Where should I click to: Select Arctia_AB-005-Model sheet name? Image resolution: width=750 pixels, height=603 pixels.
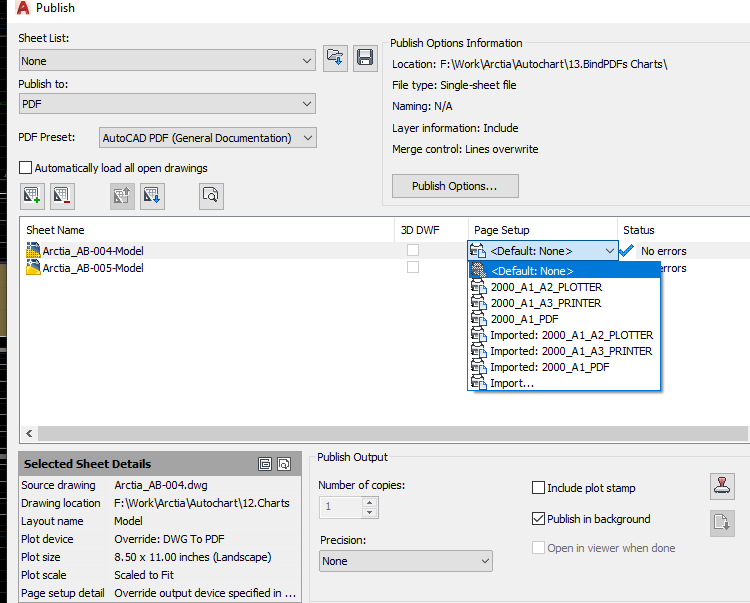(x=93, y=268)
